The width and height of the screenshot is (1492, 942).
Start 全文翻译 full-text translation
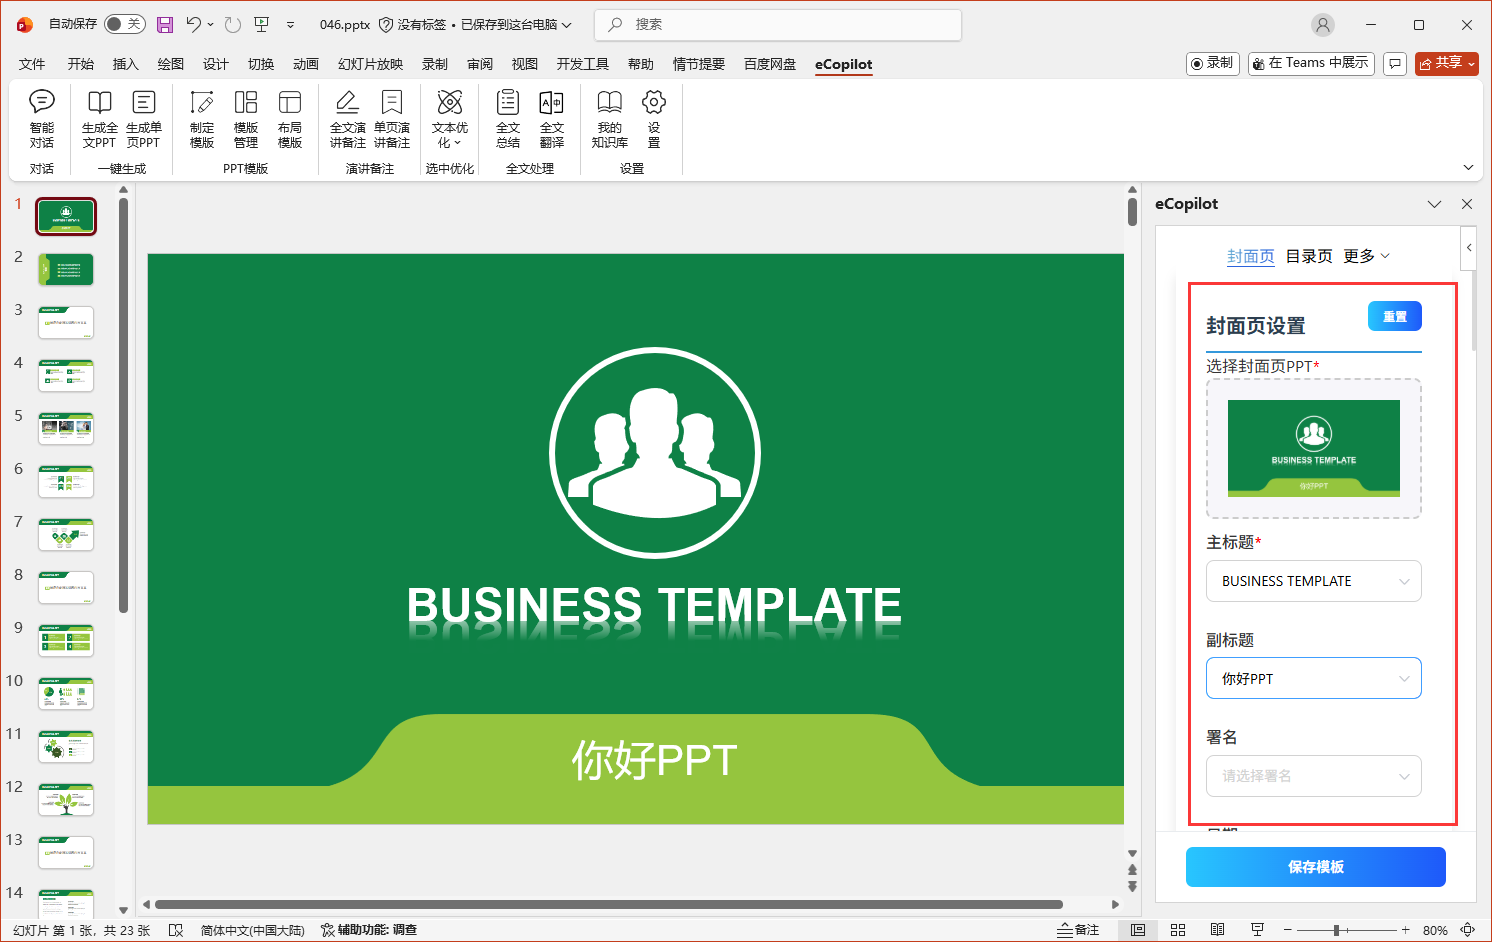[x=551, y=120]
